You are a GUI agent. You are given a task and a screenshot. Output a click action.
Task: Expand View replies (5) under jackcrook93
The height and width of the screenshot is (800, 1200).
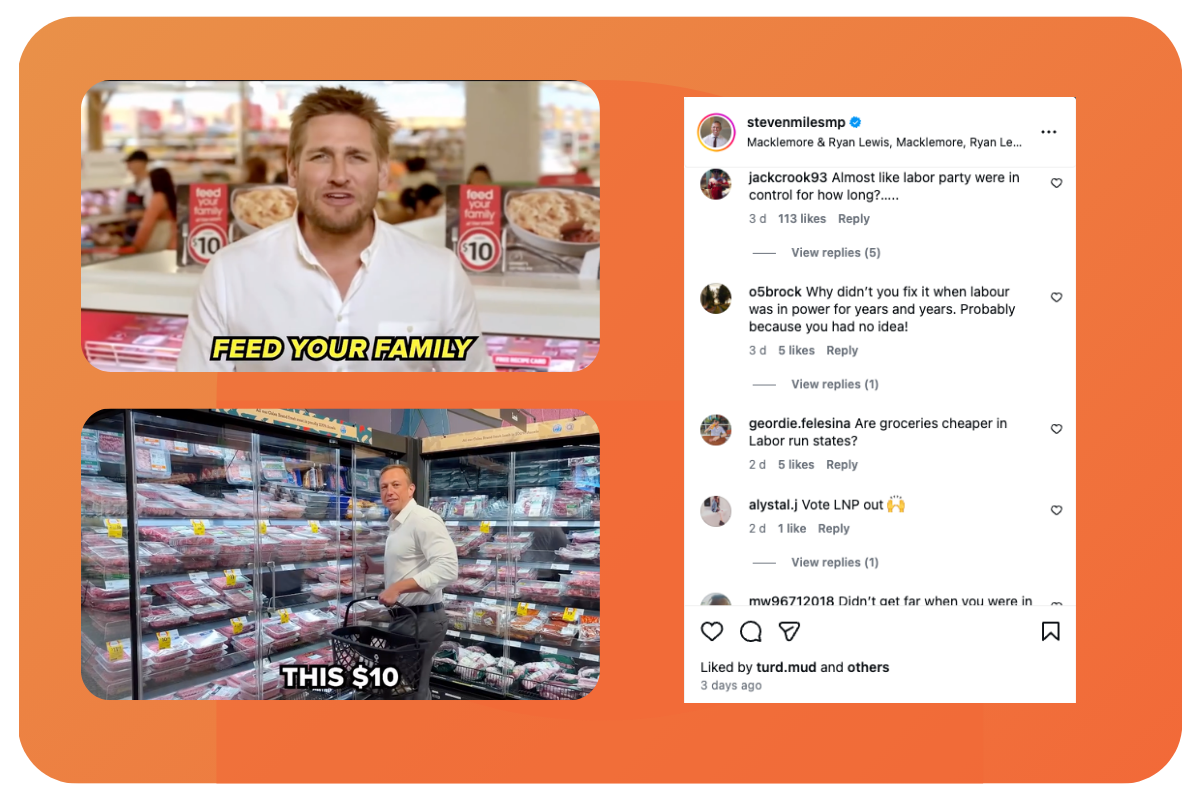tap(836, 253)
